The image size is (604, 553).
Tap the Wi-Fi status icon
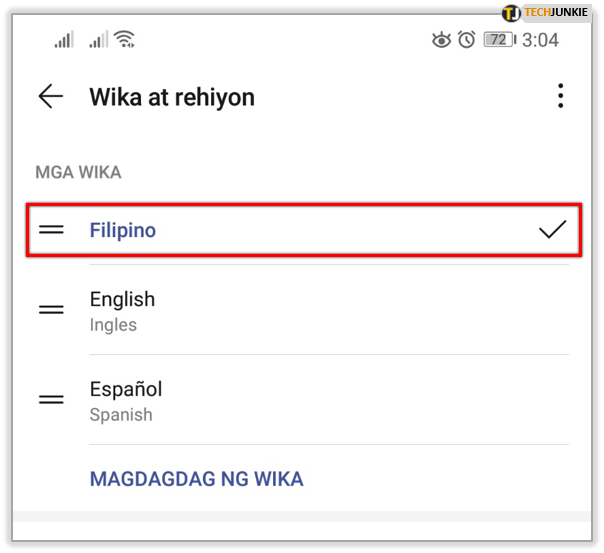[x=126, y=39]
